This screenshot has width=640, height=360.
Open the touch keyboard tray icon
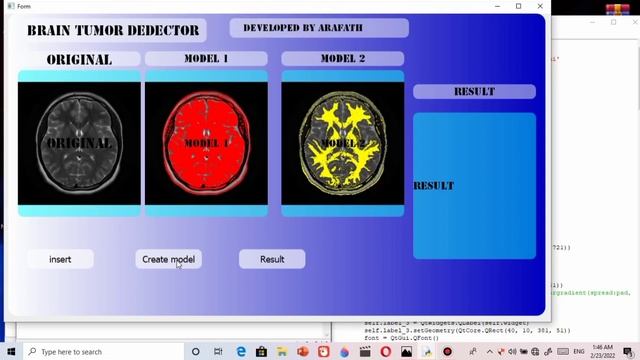click(x=563, y=351)
